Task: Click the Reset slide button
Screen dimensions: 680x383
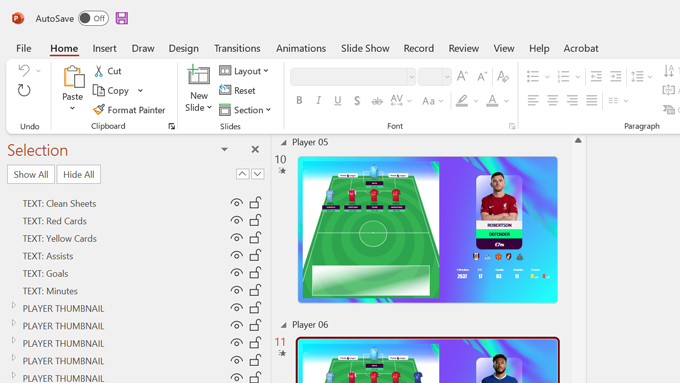Action: 237,90
